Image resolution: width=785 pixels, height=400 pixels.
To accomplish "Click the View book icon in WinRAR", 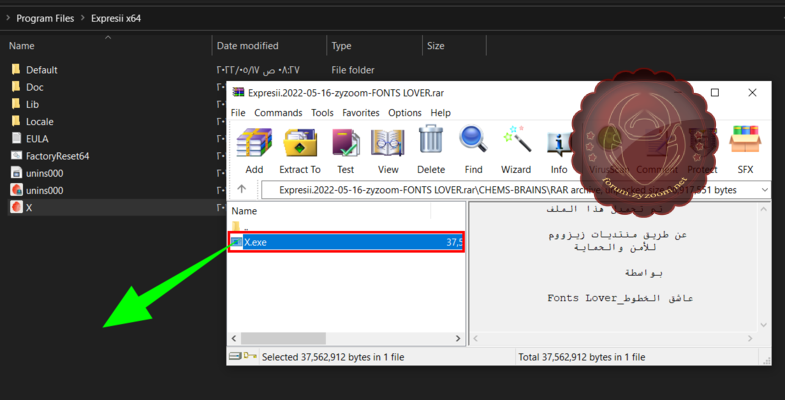I will [x=387, y=143].
